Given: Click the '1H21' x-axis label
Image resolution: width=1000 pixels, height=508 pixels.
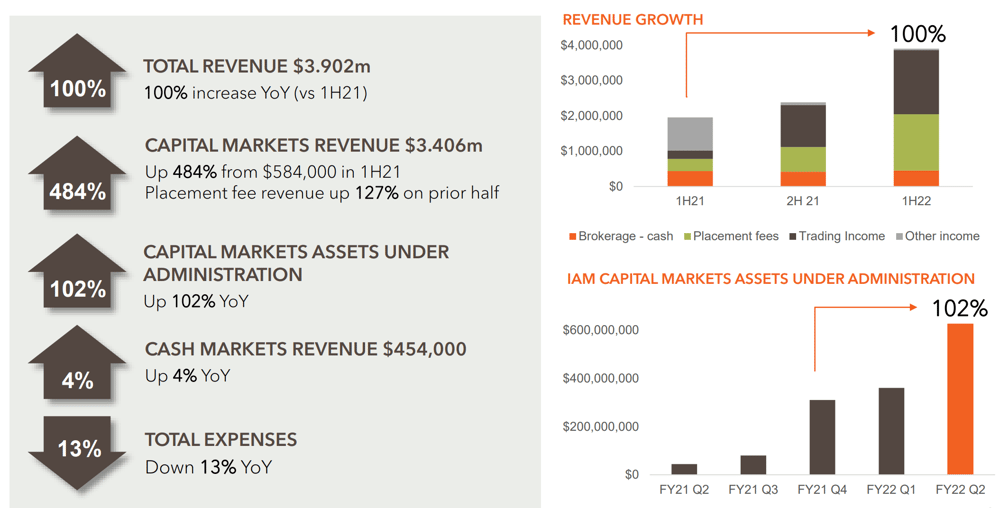Looking at the screenshot, I should [690, 201].
